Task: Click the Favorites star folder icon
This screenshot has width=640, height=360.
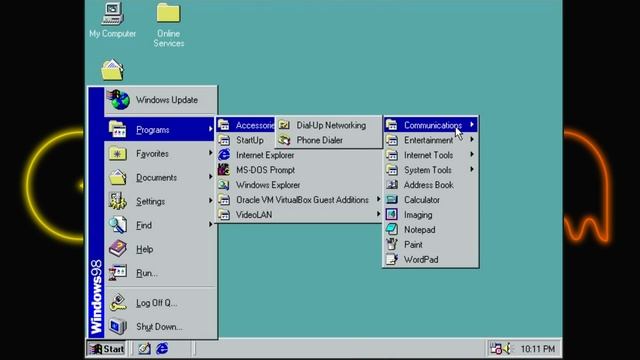Action: pos(118,153)
